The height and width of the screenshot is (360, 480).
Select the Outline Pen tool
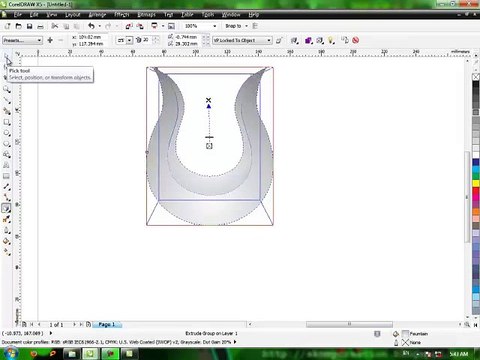click(6, 230)
